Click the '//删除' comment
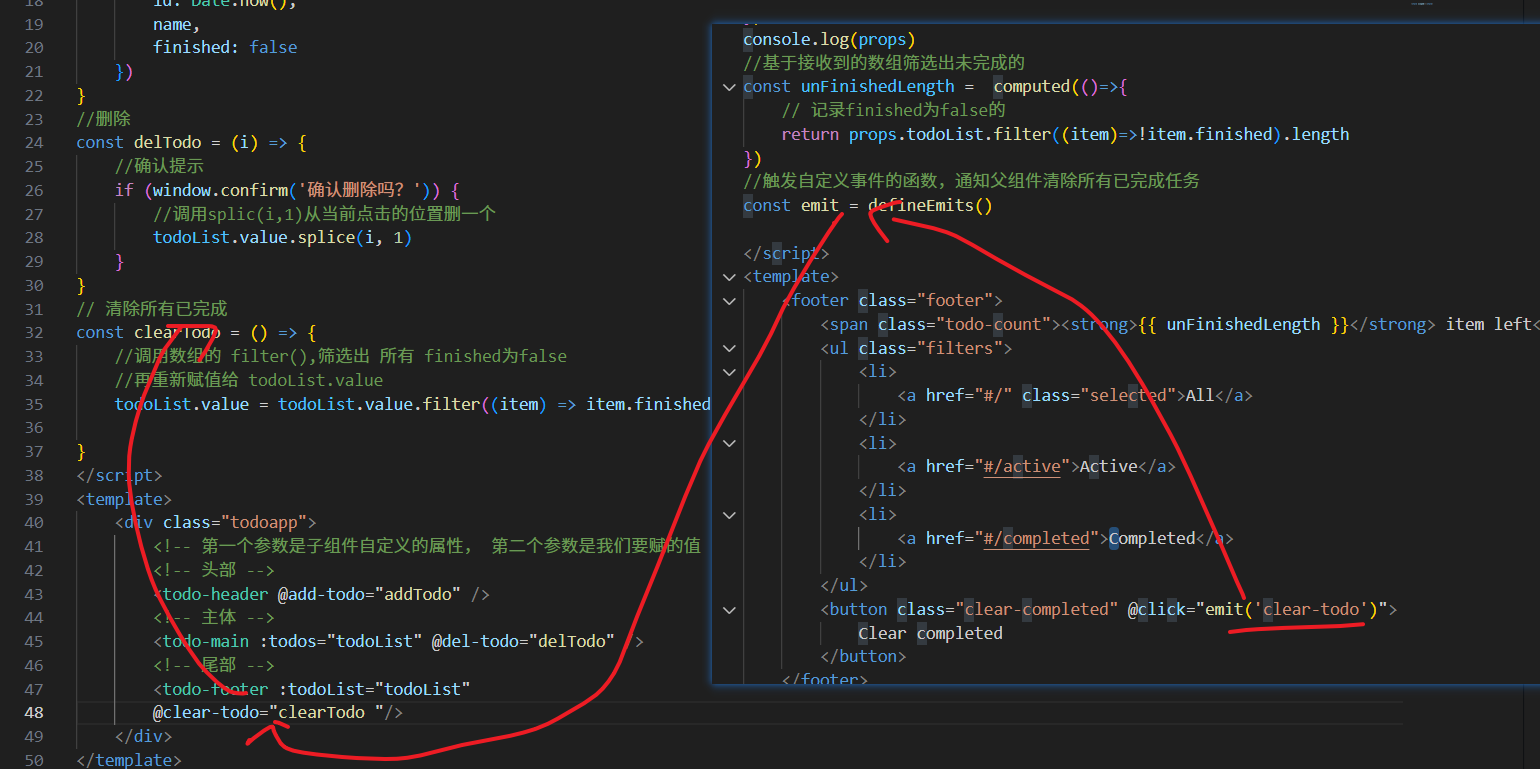1540x769 pixels. coord(103,119)
